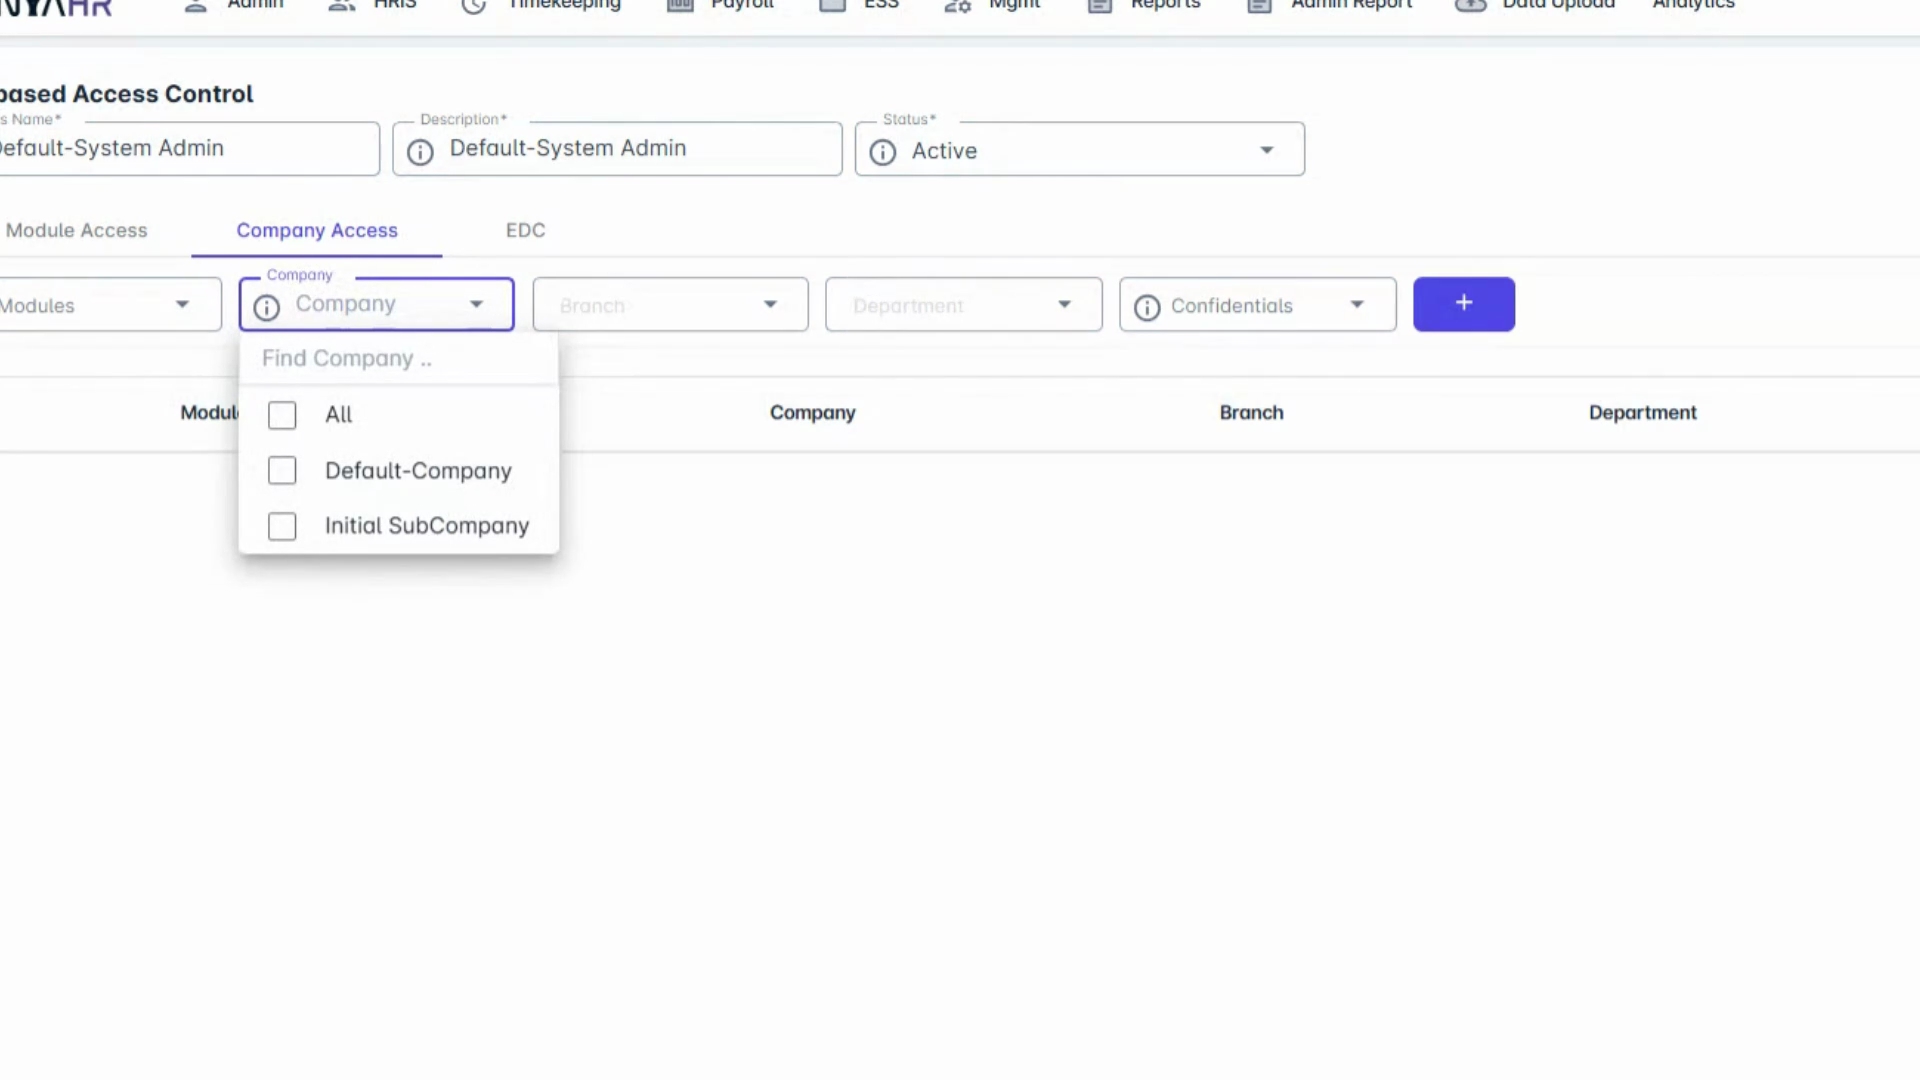
Task: Click the info icon beside Confidentials
Action: 1147,307
